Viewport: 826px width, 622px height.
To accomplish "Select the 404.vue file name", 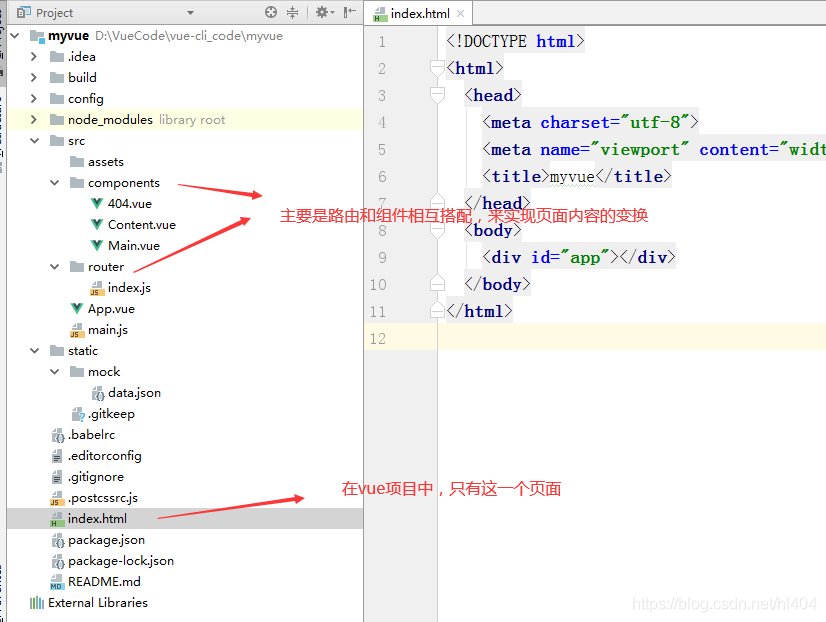I will pyautogui.click(x=130, y=204).
